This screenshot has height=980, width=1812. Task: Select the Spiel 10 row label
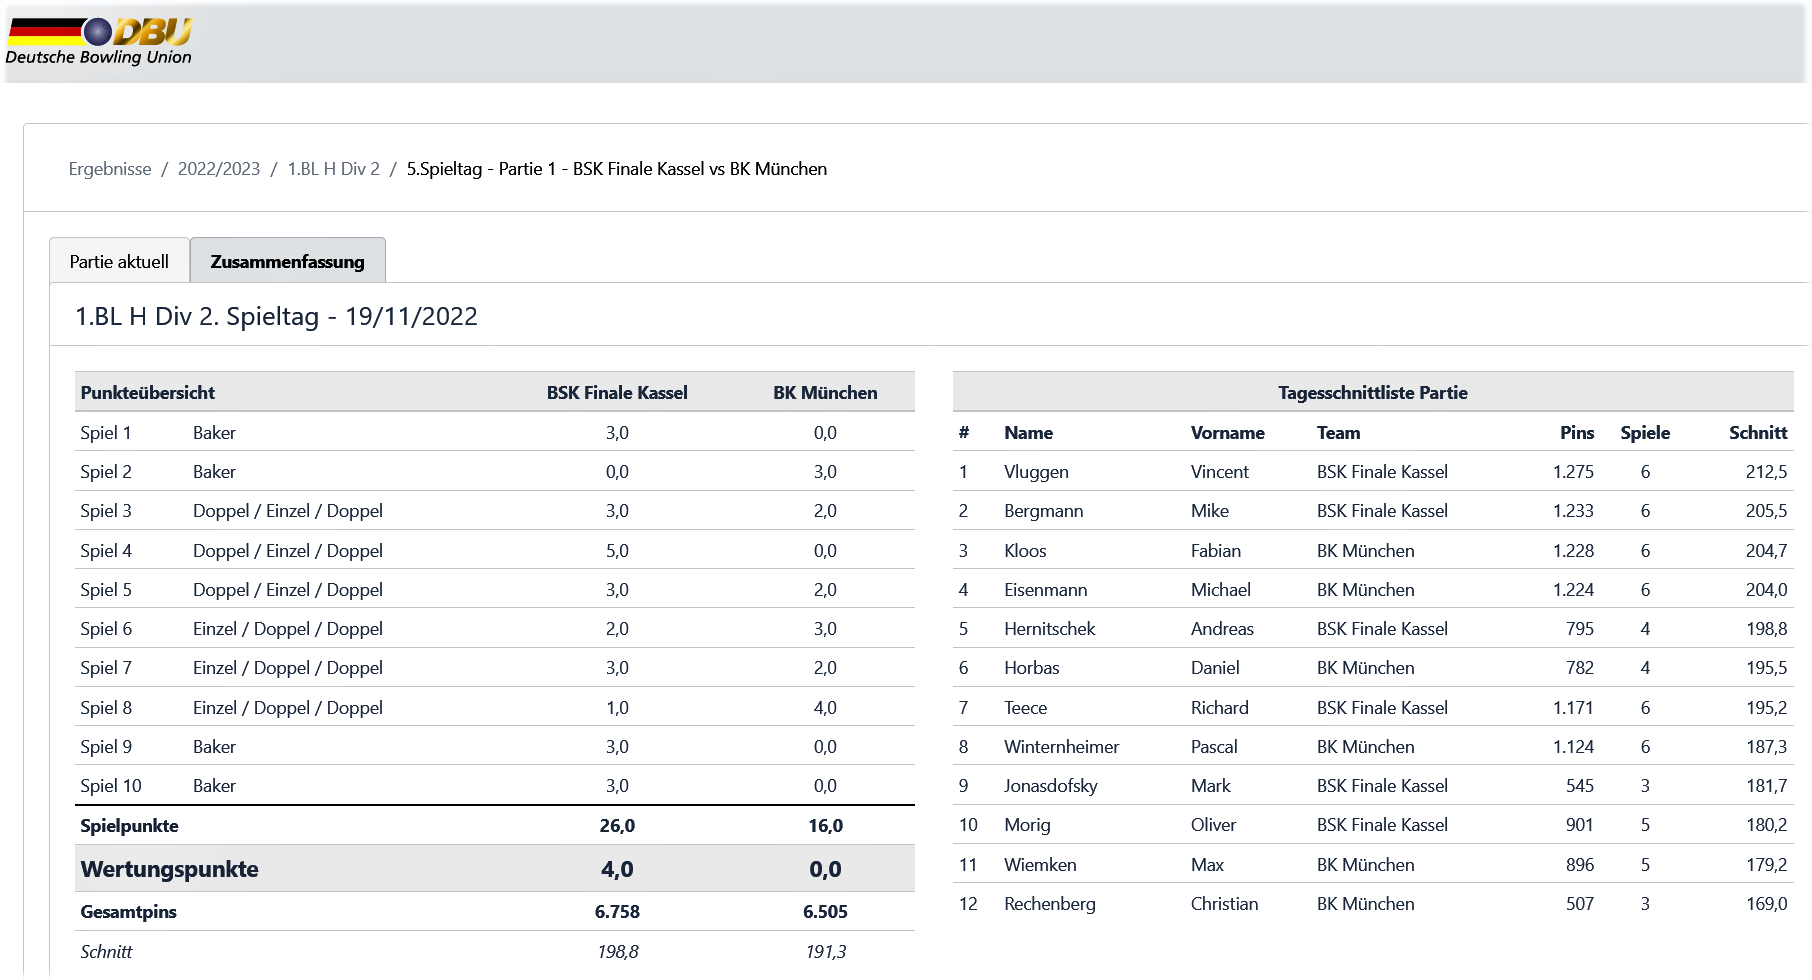[111, 786]
